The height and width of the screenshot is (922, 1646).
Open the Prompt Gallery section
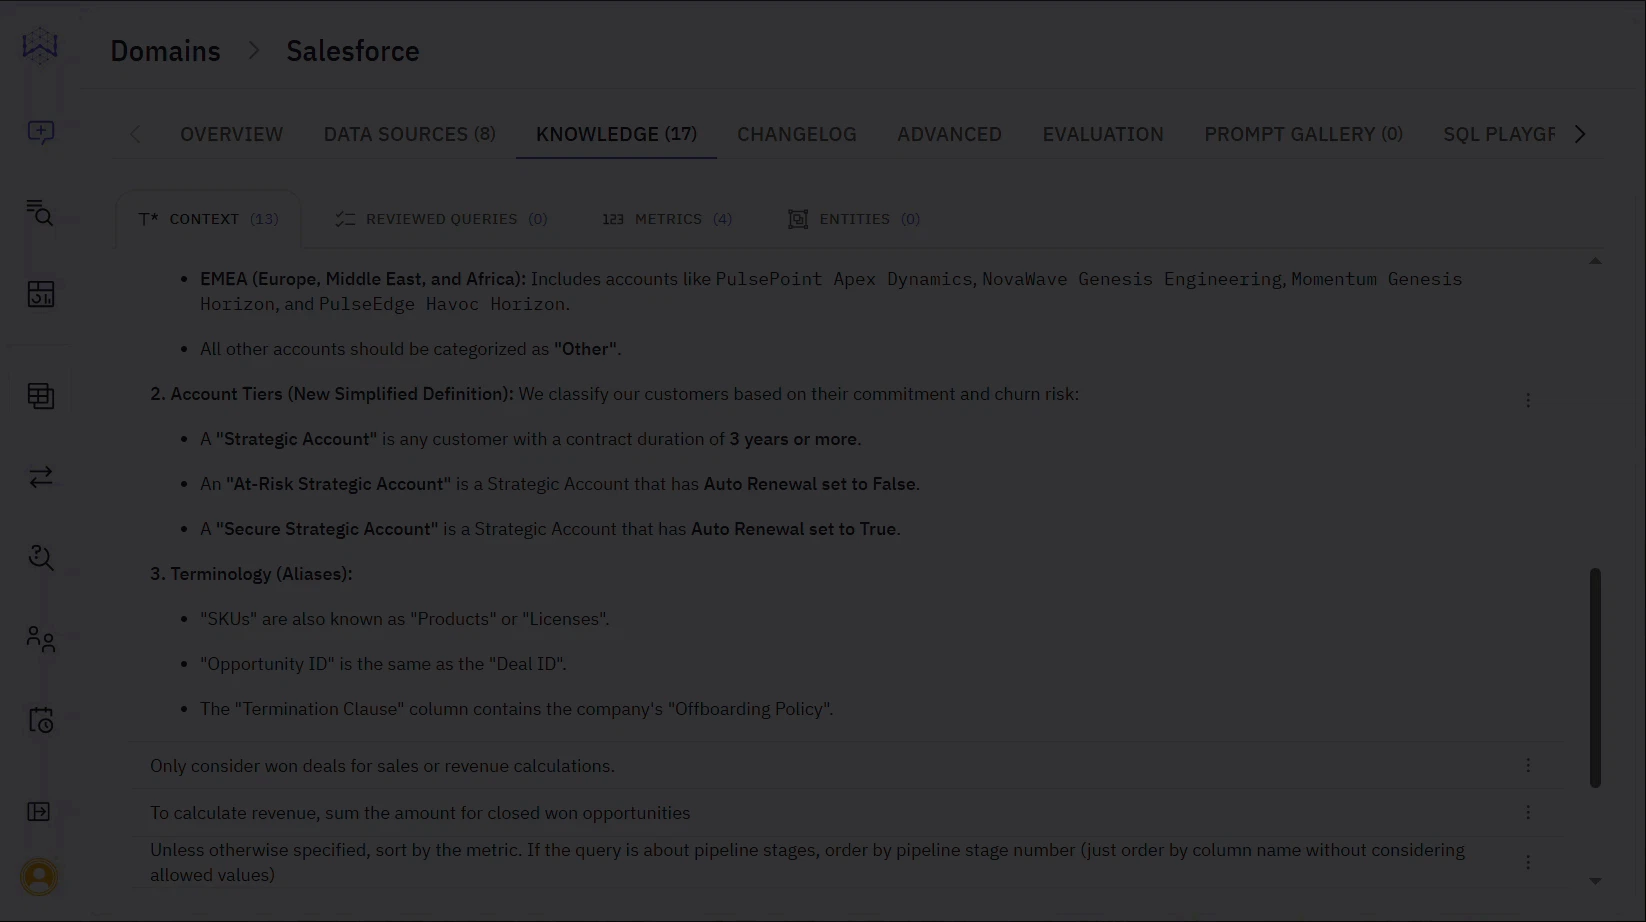coord(1303,133)
